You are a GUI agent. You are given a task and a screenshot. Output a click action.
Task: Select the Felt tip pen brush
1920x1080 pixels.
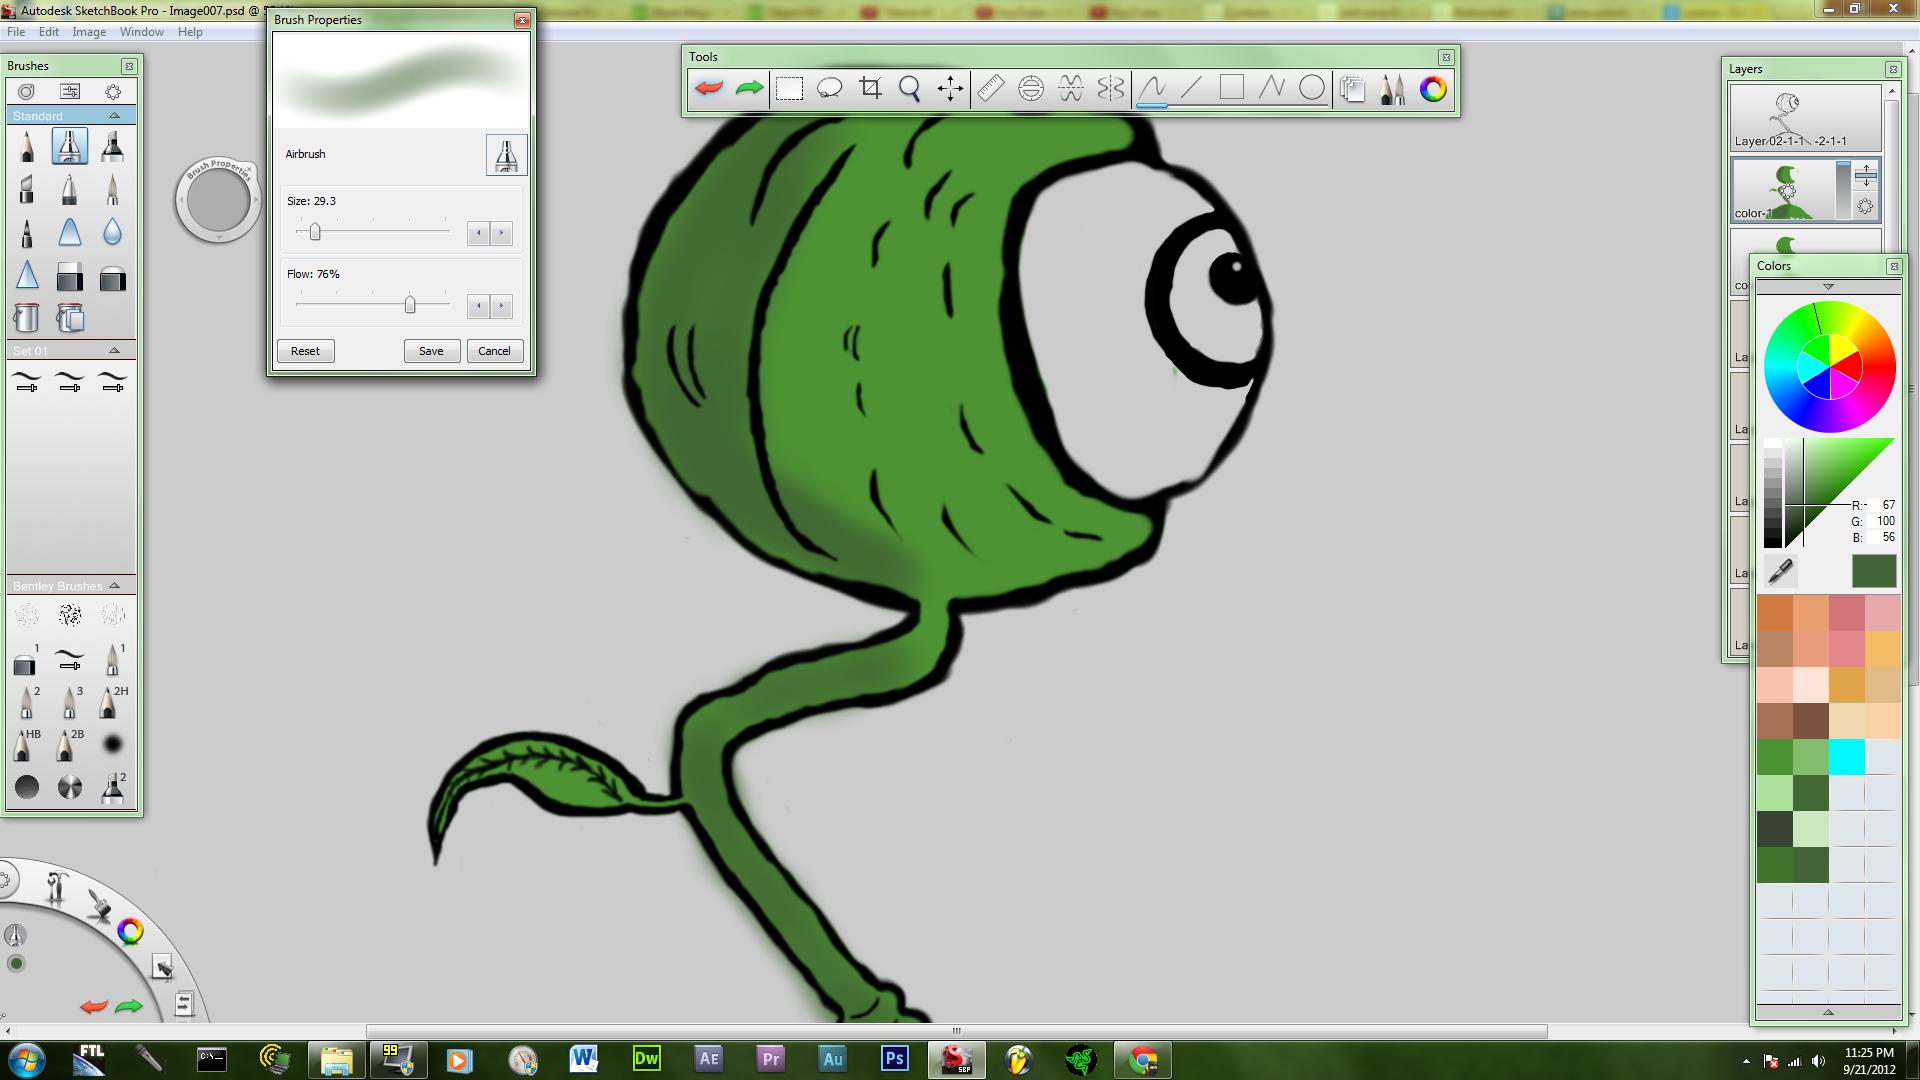tap(27, 233)
